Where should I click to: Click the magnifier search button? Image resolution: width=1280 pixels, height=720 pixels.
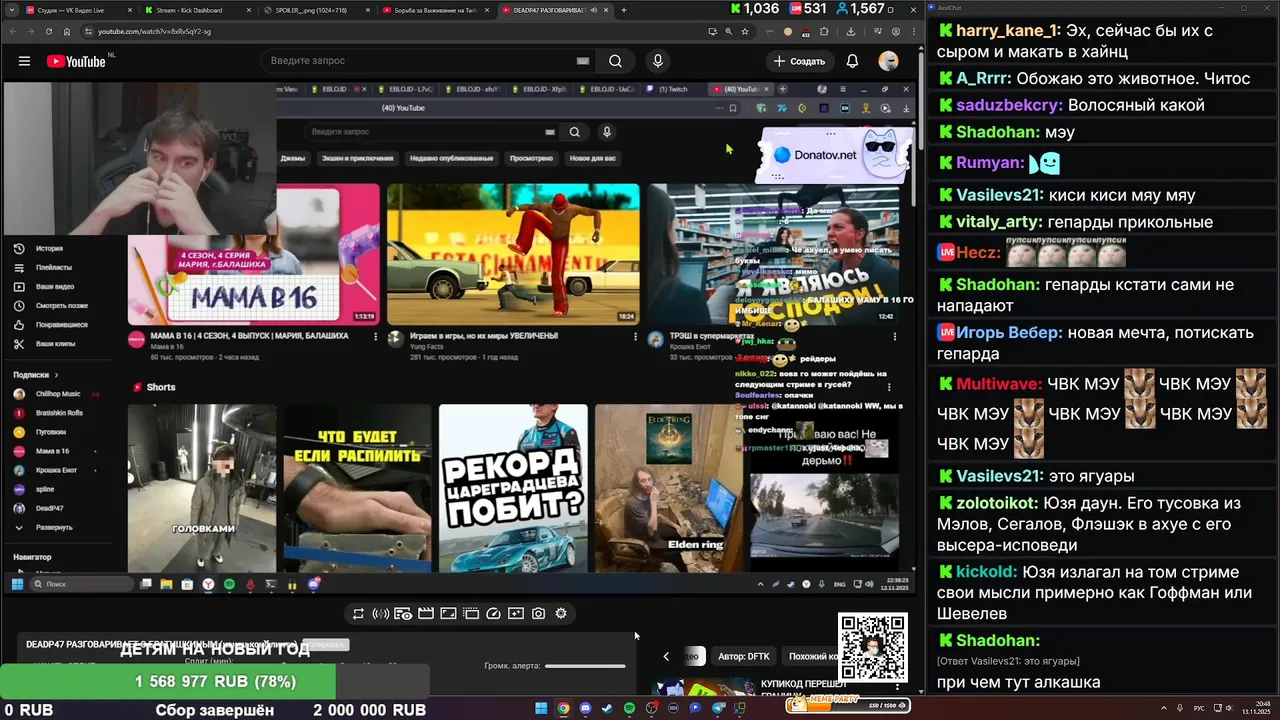[615, 61]
